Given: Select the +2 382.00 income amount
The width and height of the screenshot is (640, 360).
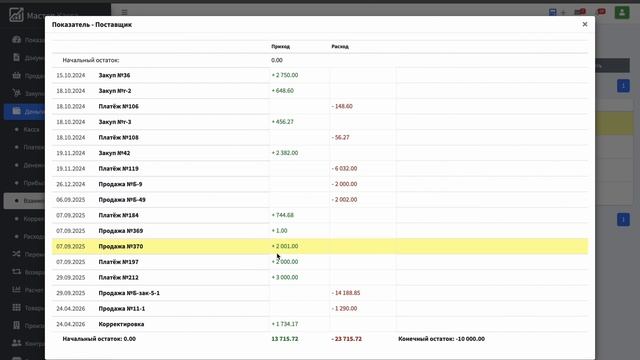Looking at the screenshot, I should 285,153.
